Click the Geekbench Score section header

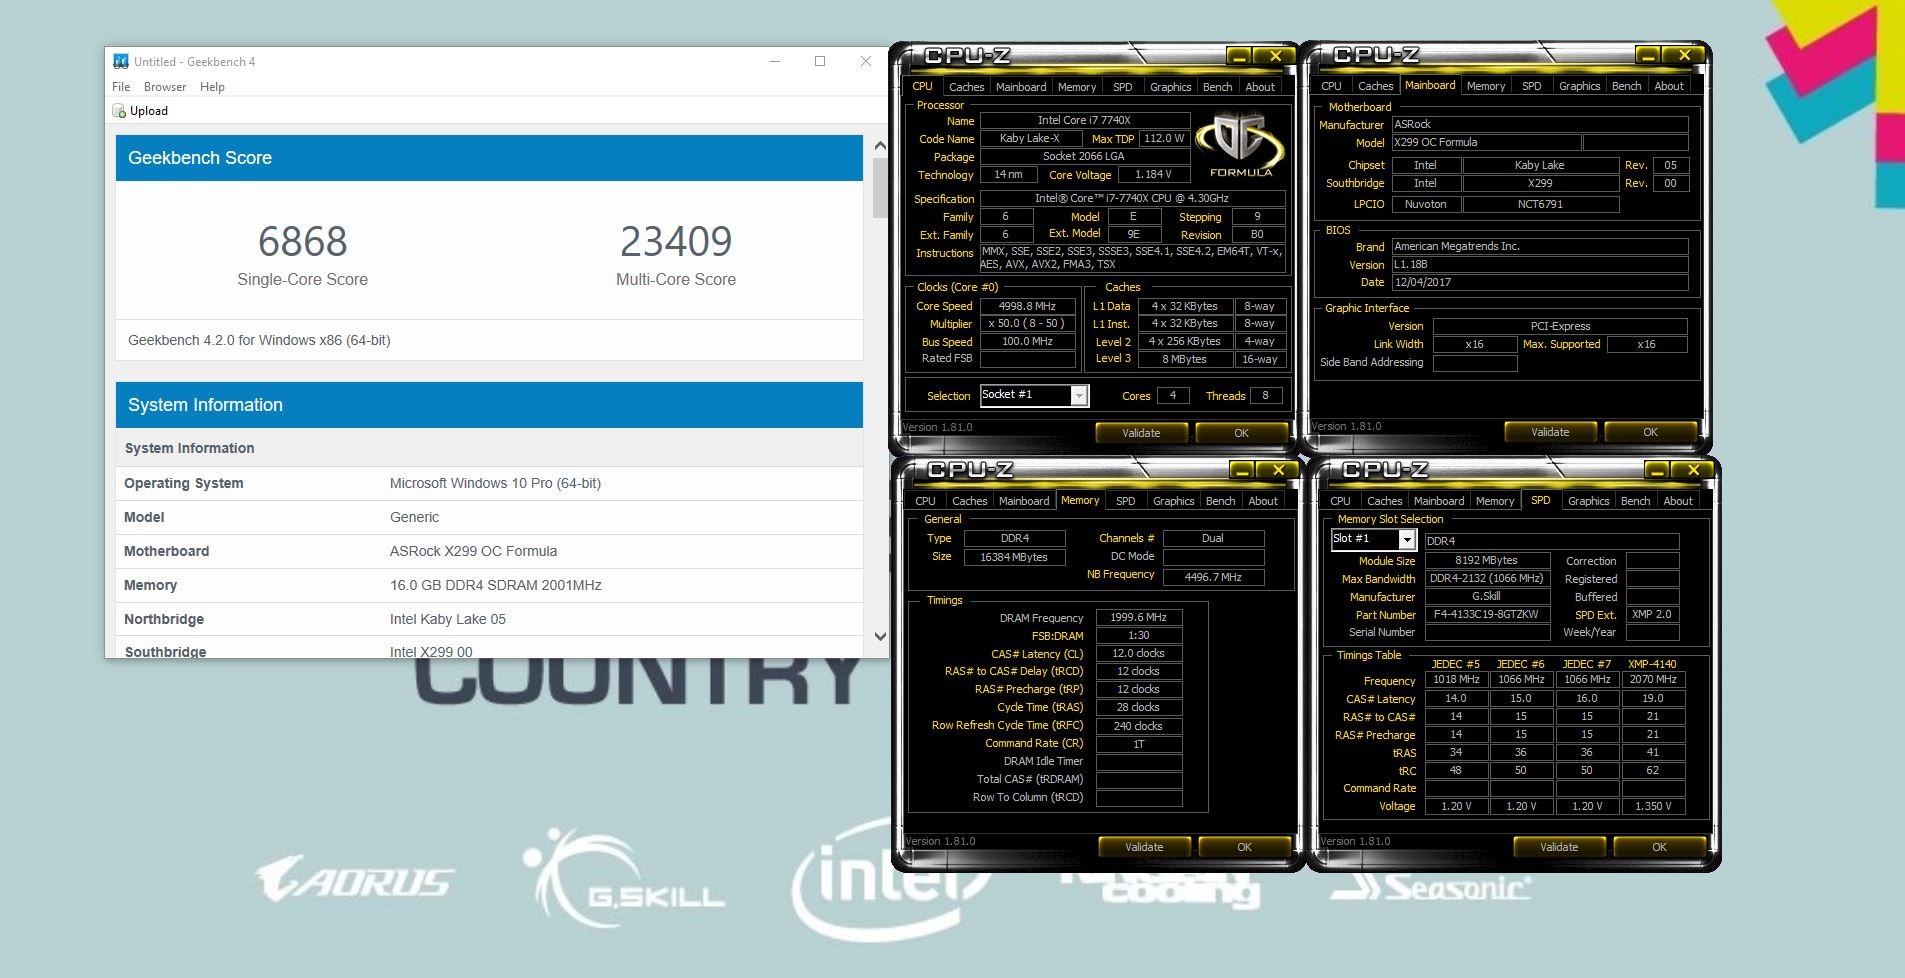pyautogui.click(x=489, y=158)
